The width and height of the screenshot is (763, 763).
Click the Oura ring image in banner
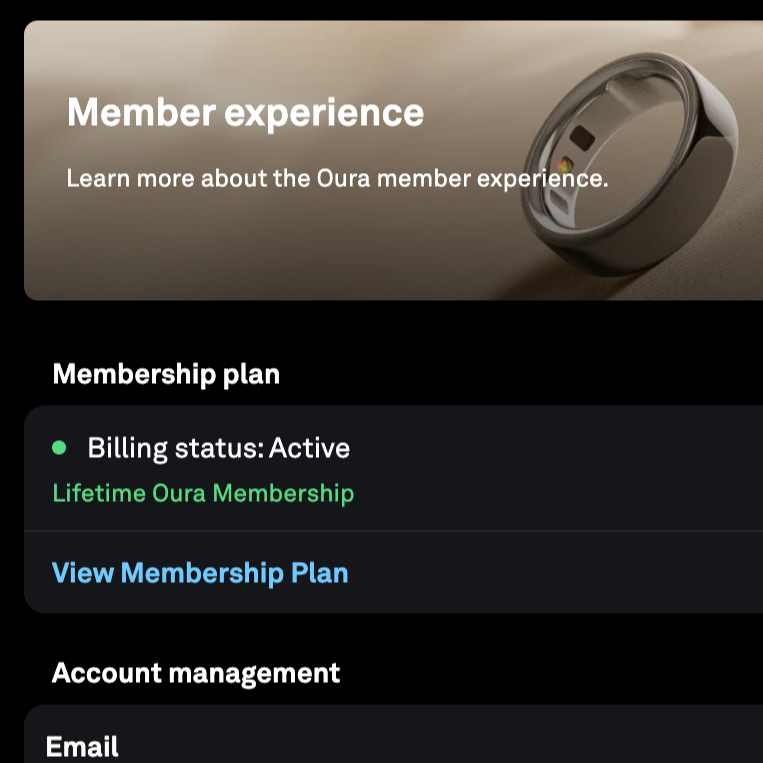(x=640, y=165)
